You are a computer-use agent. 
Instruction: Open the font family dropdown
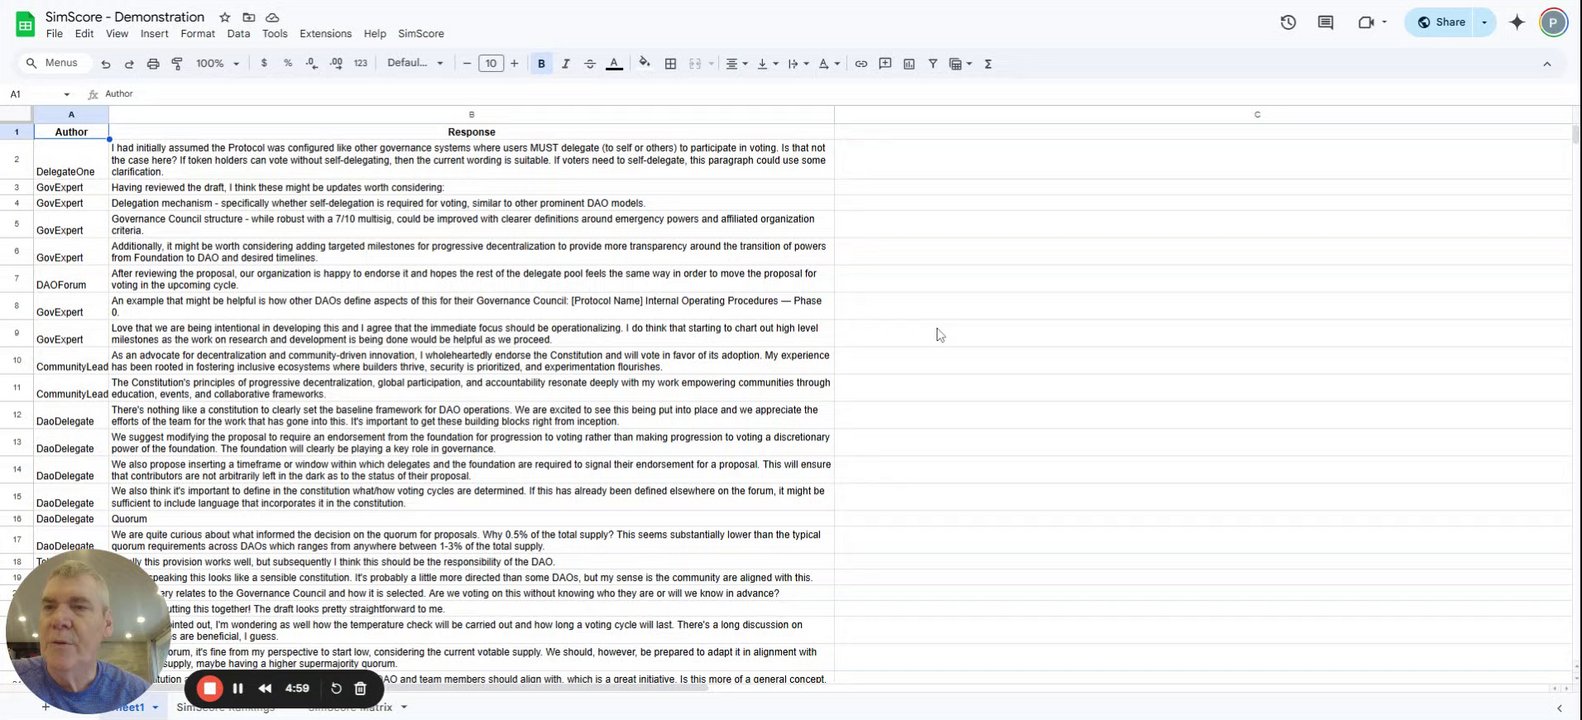pyautogui.click(x=415, y=63)
